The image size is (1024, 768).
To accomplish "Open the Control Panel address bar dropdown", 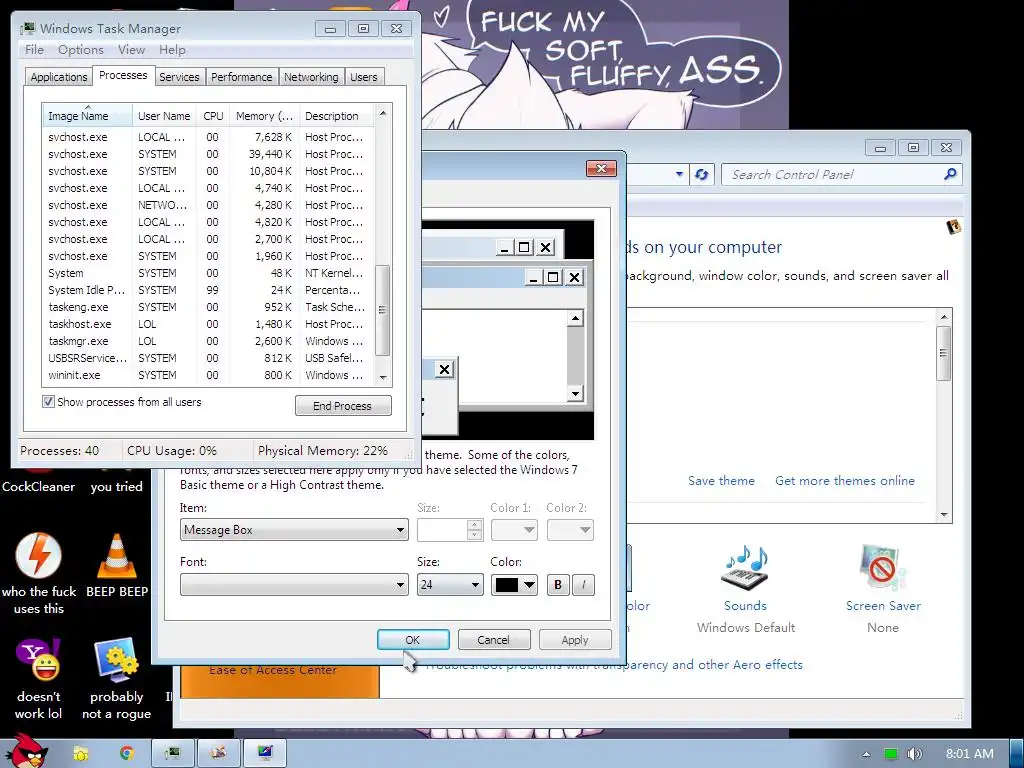I will (679, 174).
